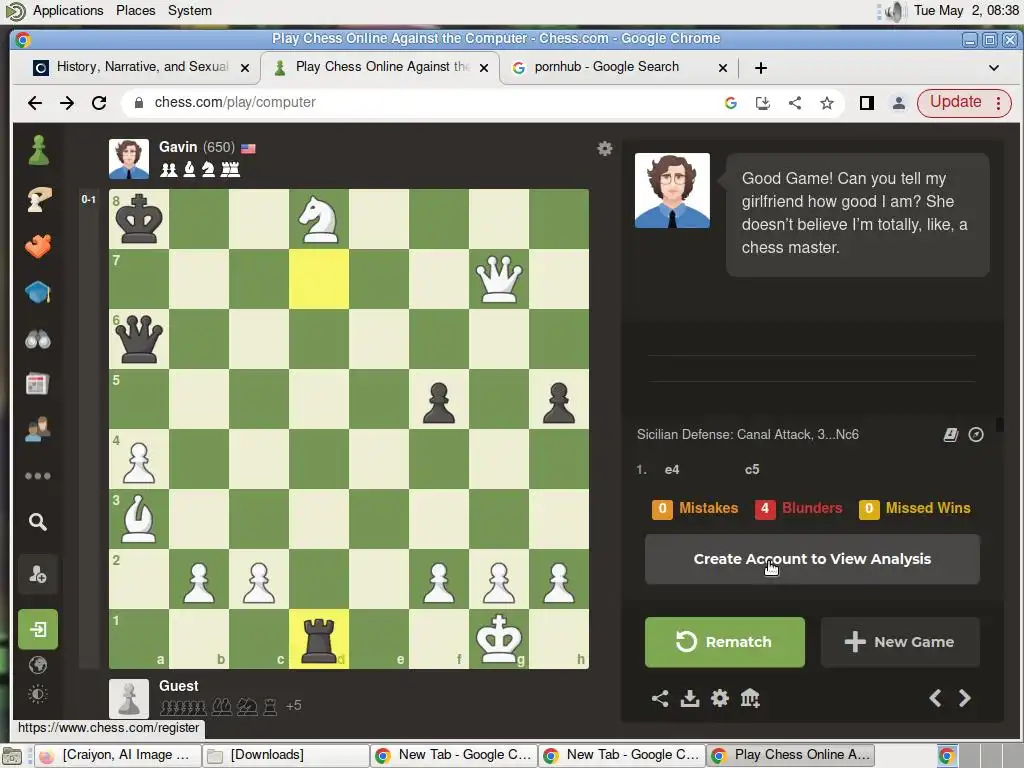1024x768 pixels.
Task: Click the browser forward arrow
Action: tap(67, 103)
